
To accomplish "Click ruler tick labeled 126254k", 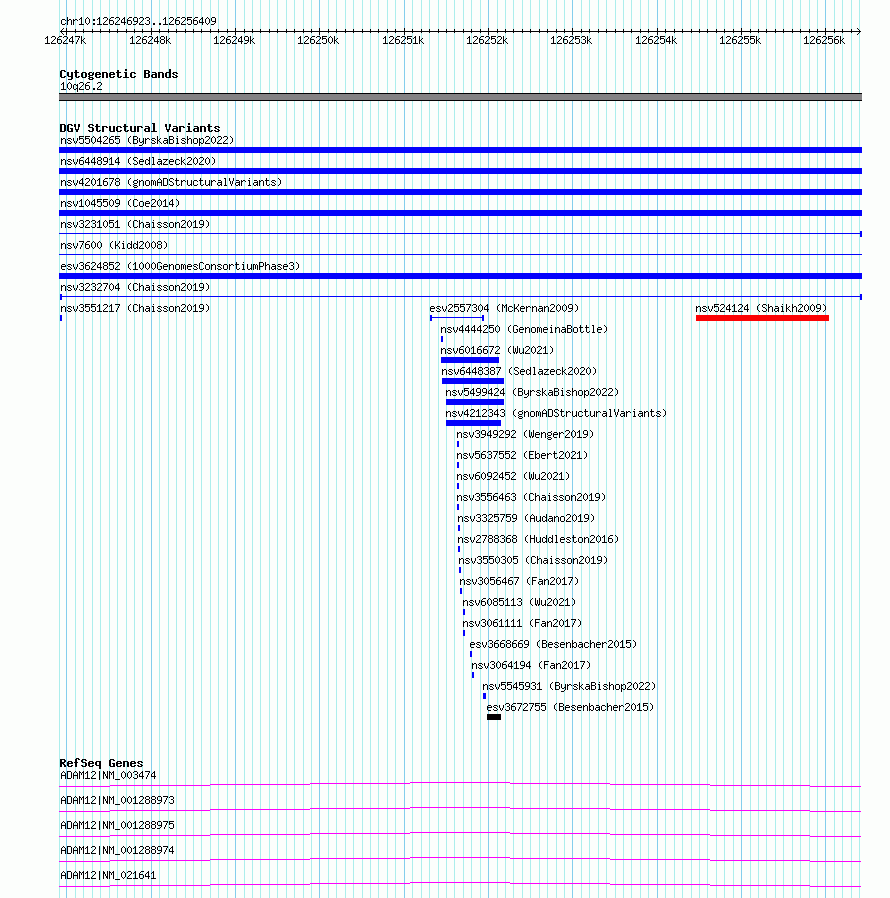I will (656, 40).
